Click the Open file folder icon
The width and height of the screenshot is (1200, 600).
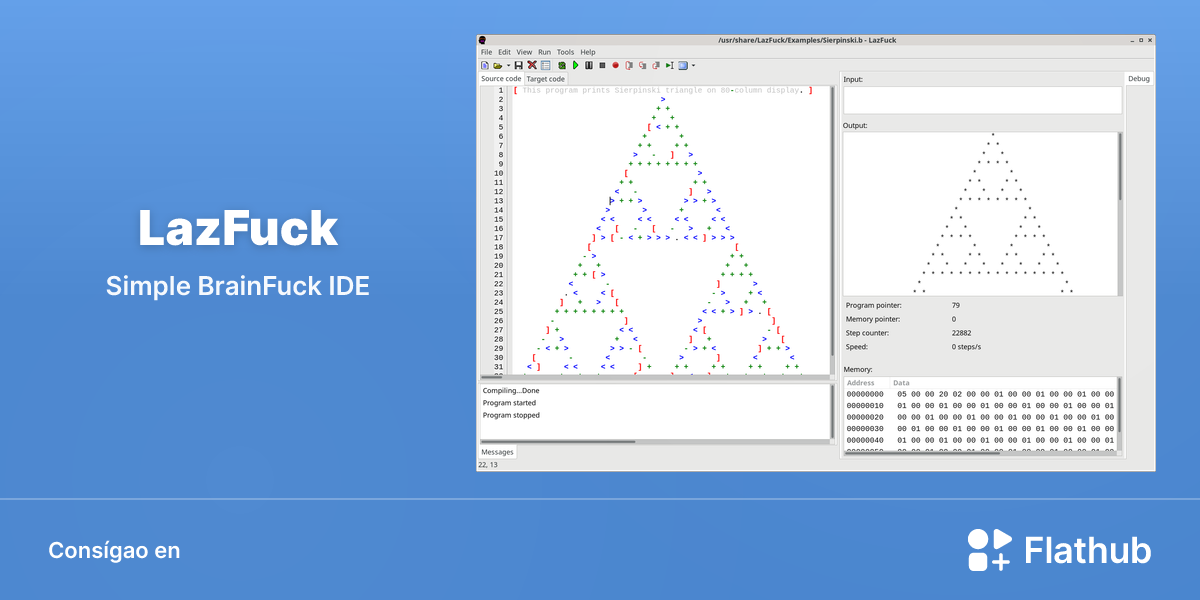tap(497, 65)
